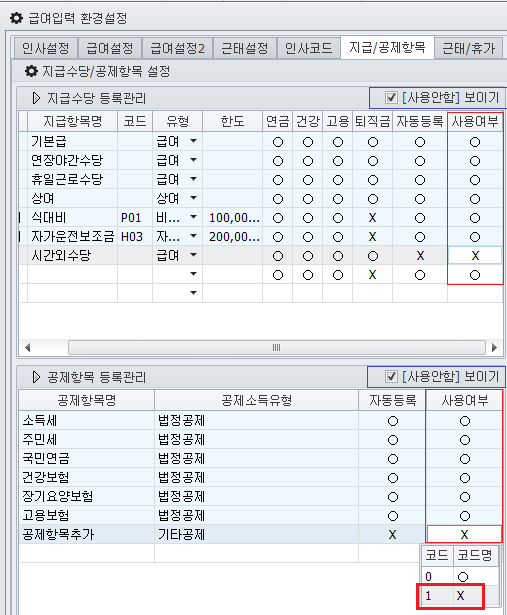507x615 pixels.
Task: Switch to the 급여설정2 tab
Action: (177, 48)
